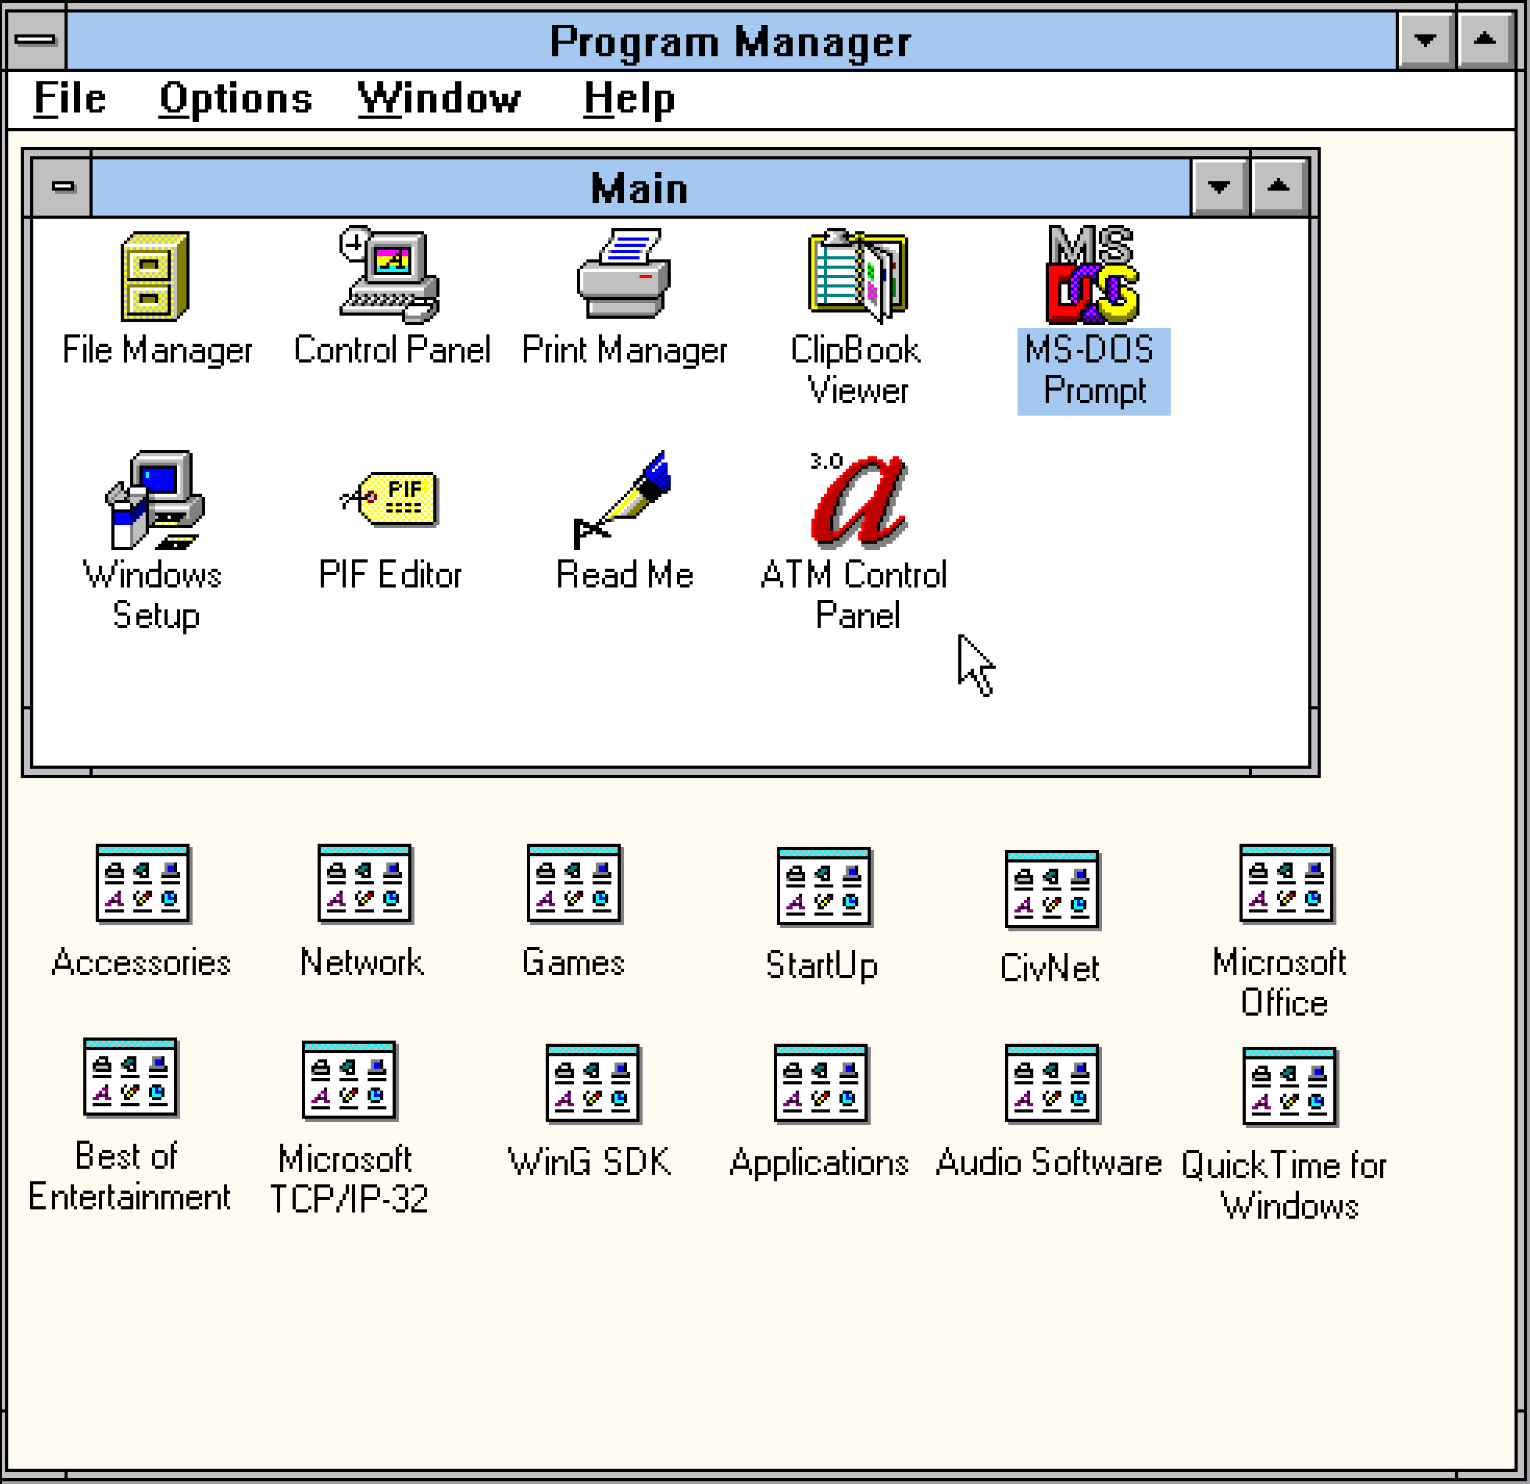The width and height of the screenshot is (1530, 1484).
Task: Click the Audio Software label text
Action: tap(1049, 1163)
